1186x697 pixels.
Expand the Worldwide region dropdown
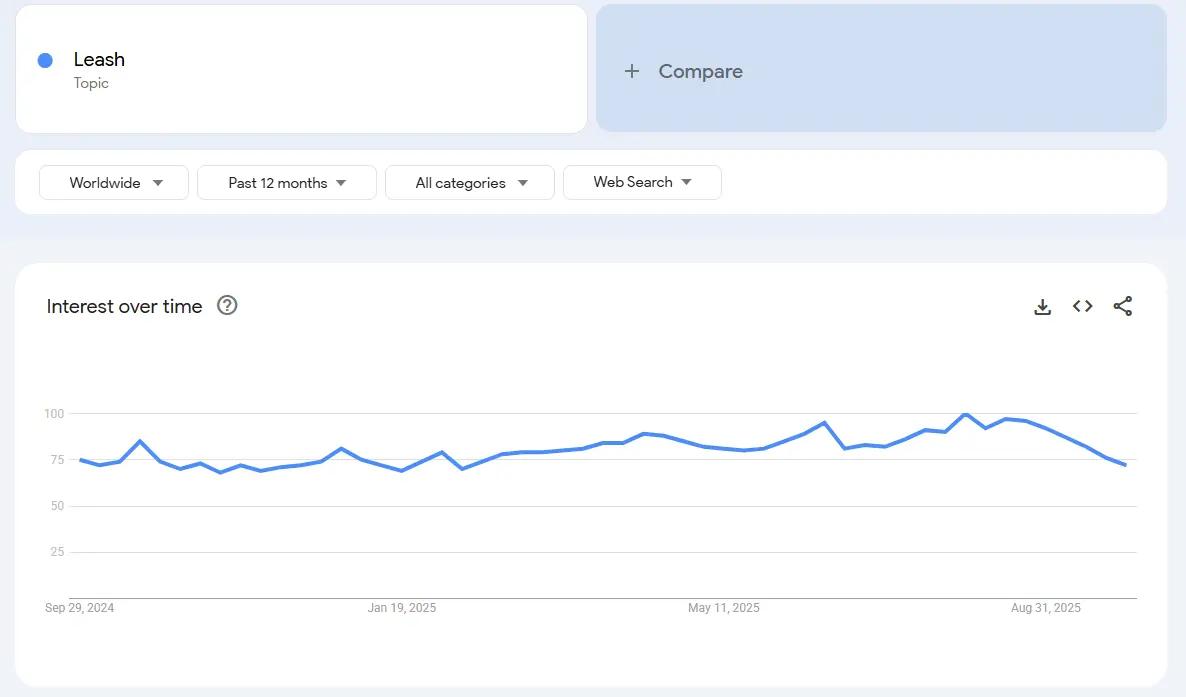coord(114,183)
